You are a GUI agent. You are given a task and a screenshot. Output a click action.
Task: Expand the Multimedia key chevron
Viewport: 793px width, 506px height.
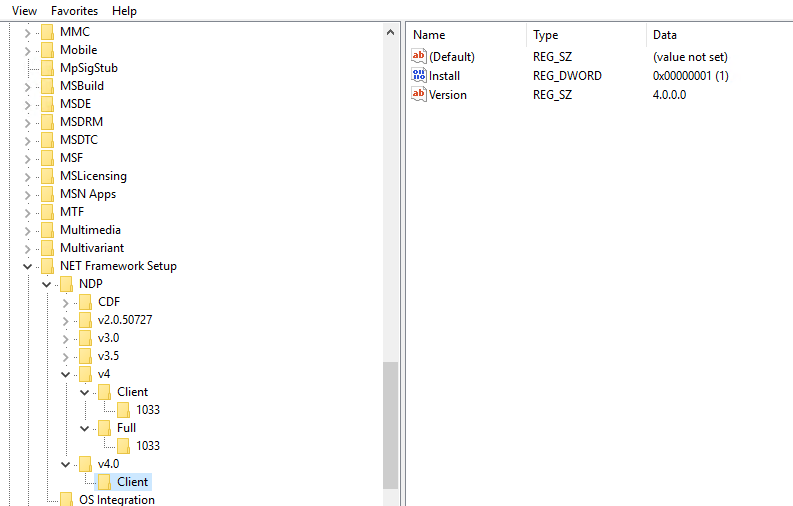click(27, 231)
